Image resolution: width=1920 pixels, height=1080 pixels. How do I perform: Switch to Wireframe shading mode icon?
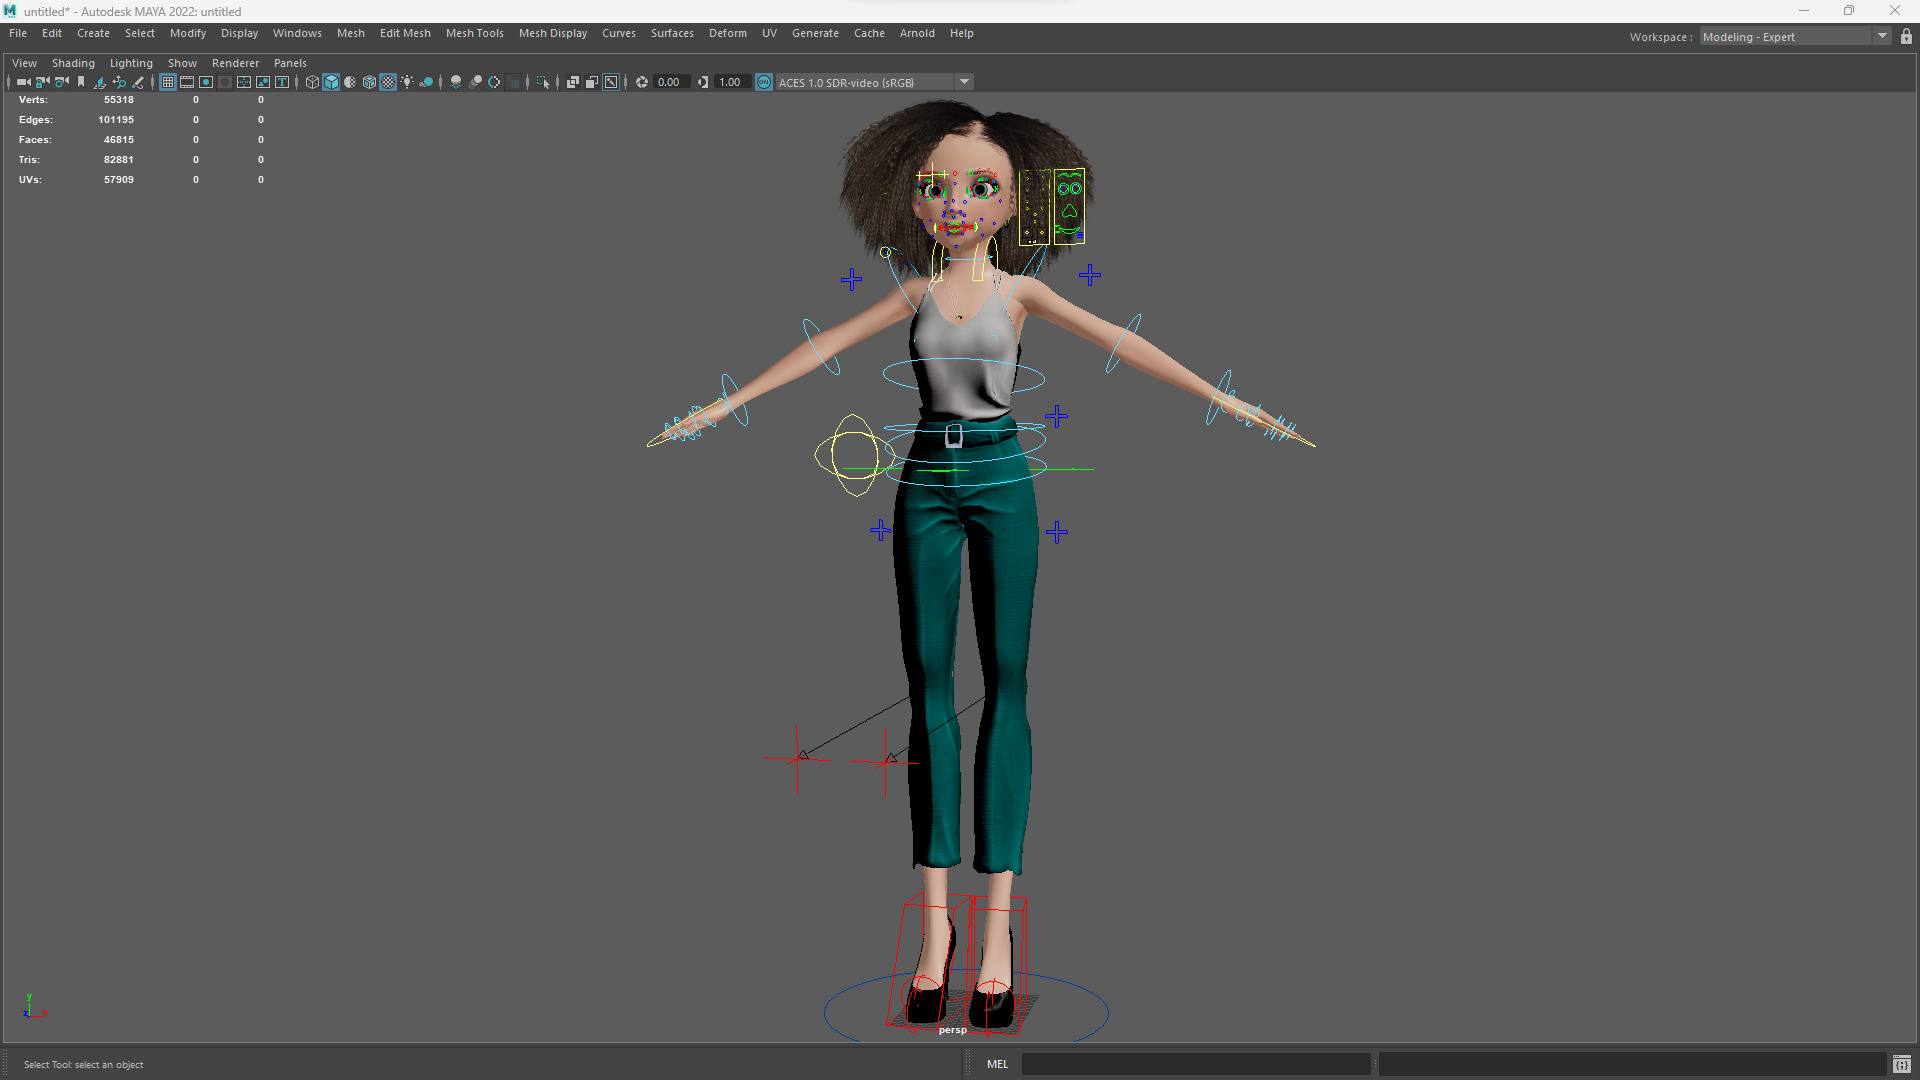coord(312,82)
